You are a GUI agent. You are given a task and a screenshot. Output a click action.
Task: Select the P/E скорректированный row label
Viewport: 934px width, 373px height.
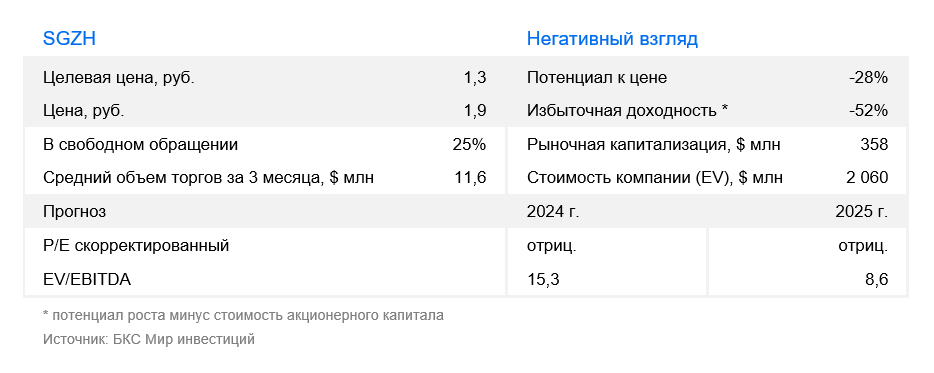point(136,245)
